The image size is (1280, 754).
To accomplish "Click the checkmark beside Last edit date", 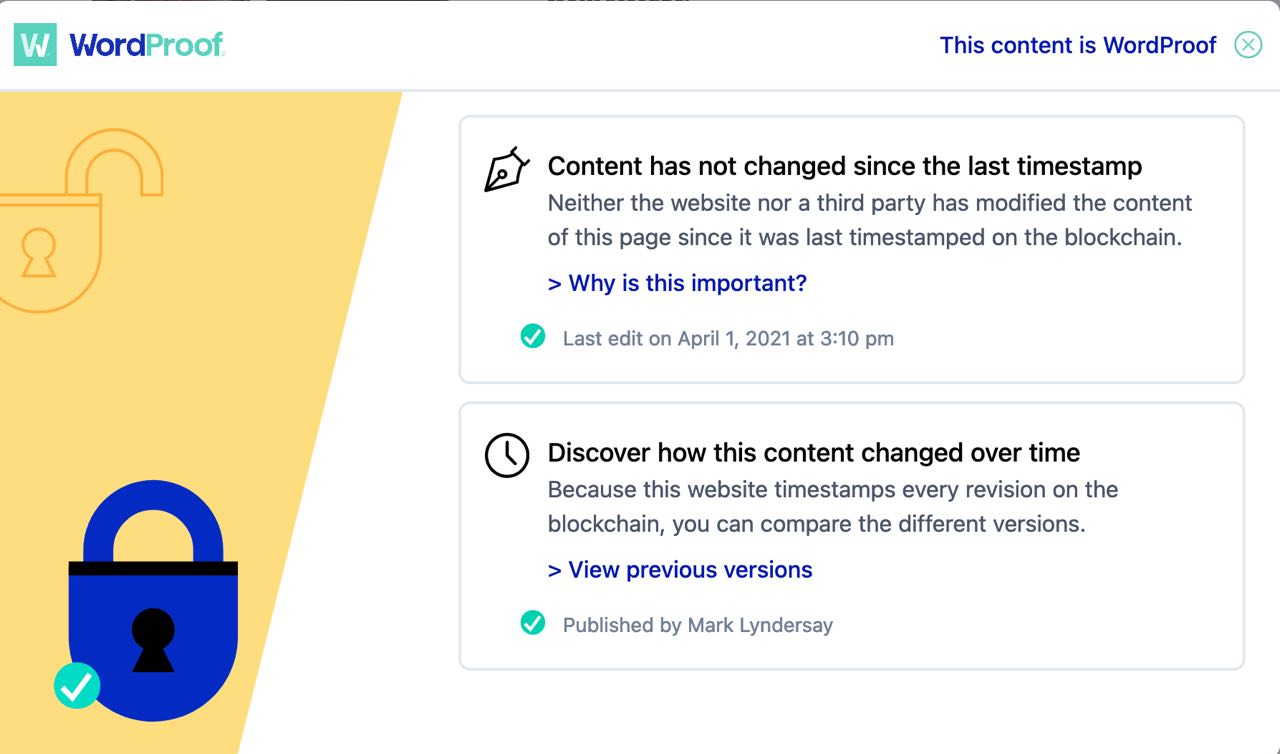I will point(533,337).
